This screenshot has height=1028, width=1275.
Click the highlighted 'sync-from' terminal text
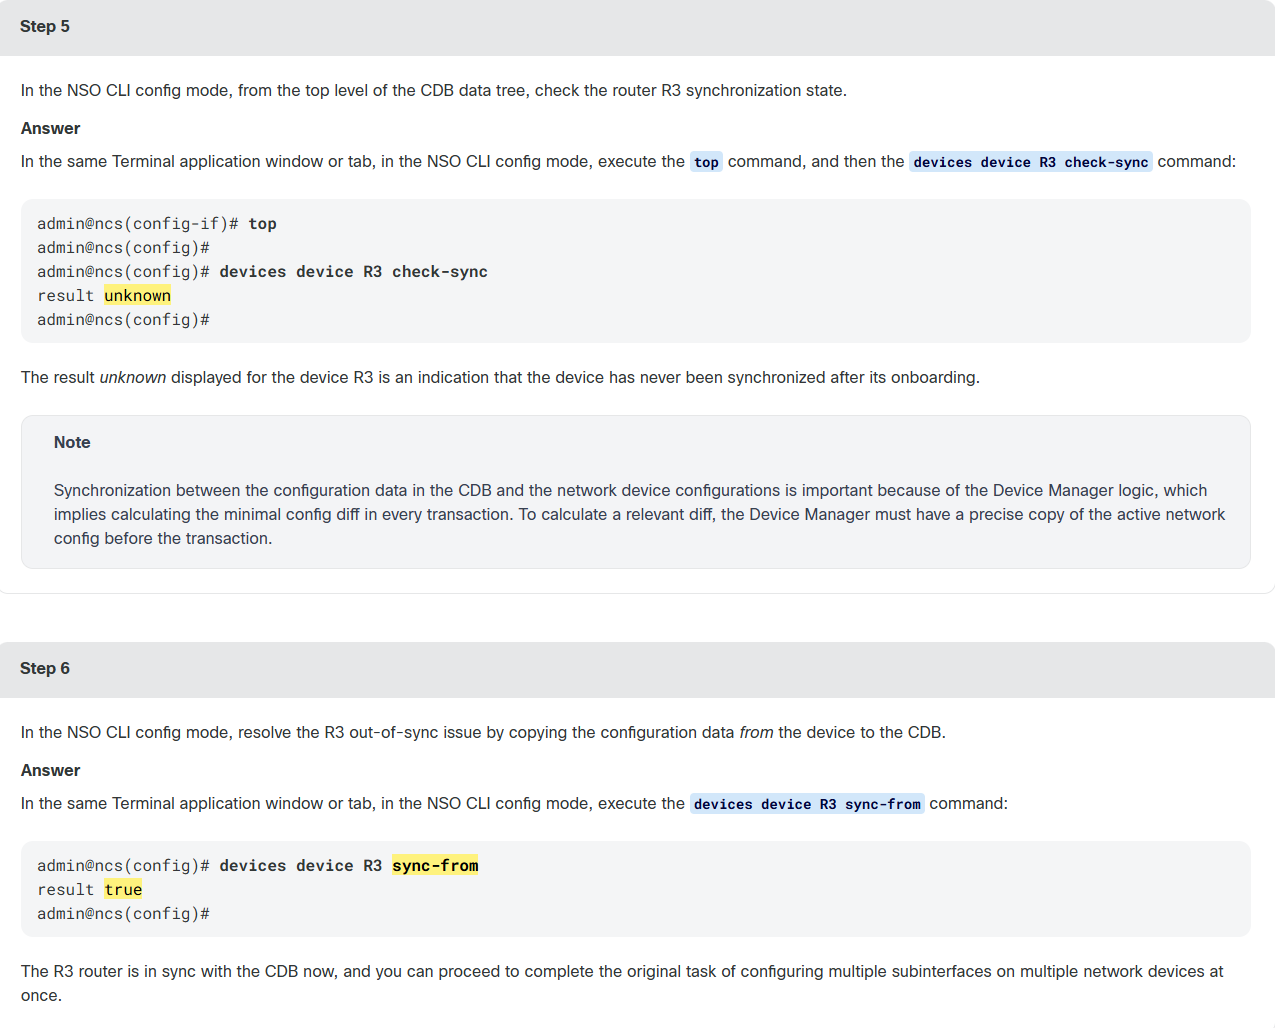[435, 866]
